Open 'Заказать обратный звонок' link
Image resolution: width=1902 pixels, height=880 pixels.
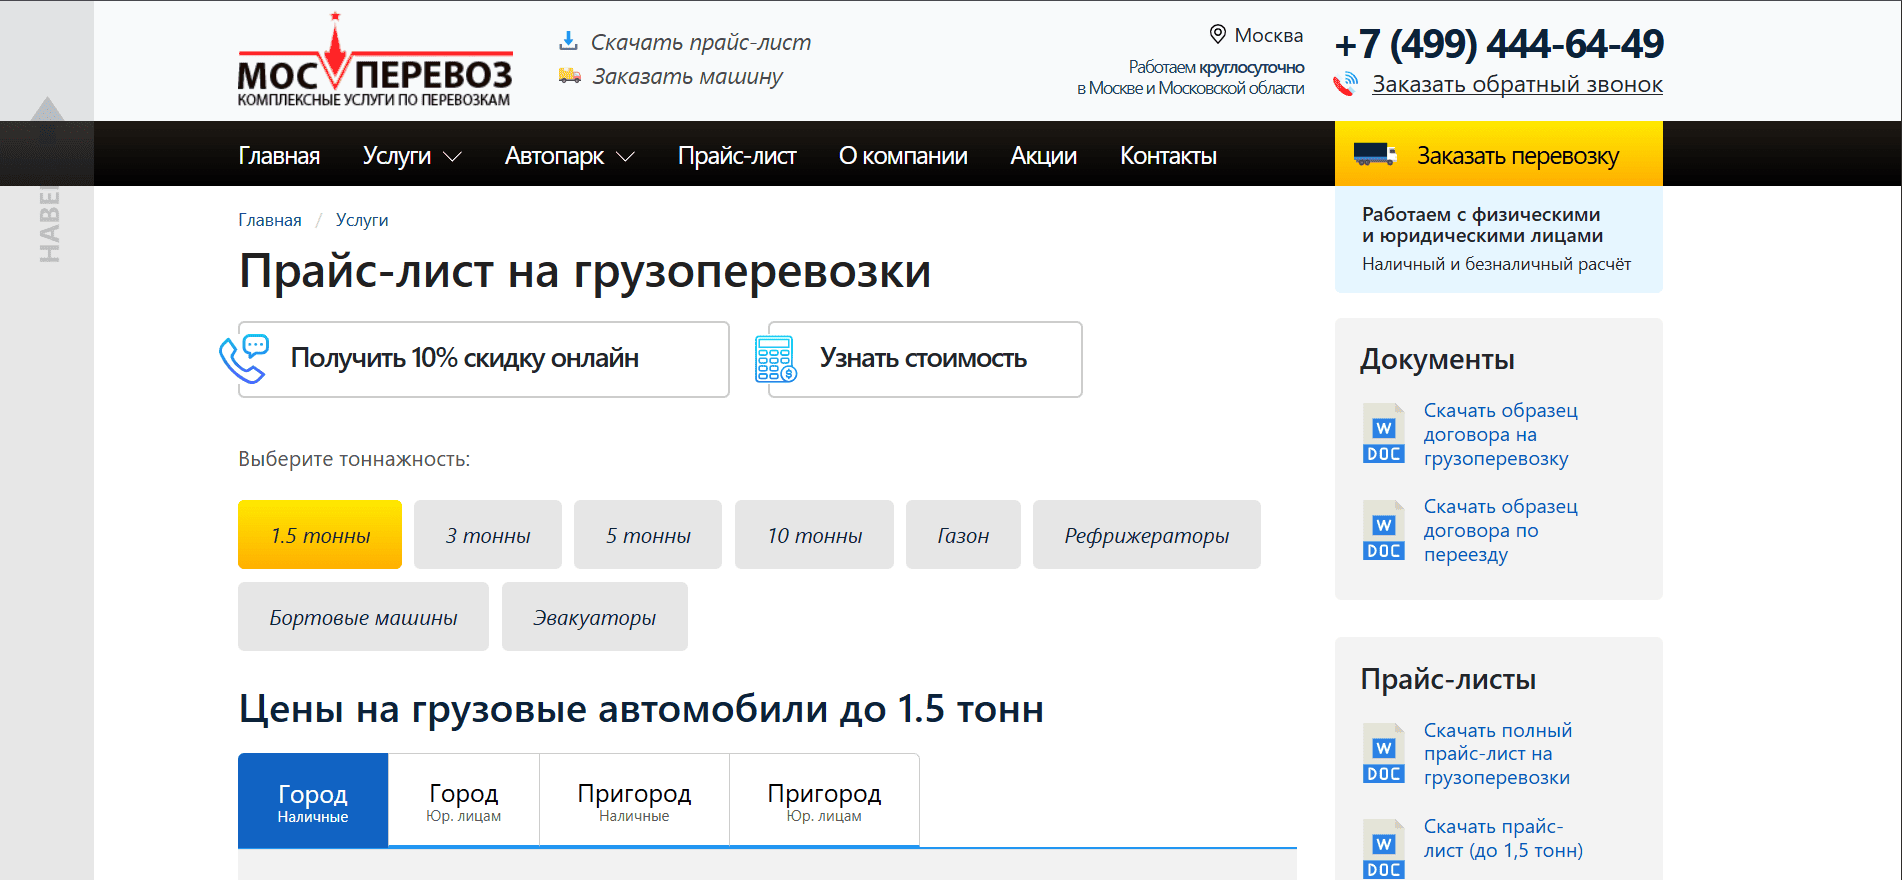(1516, 85)
